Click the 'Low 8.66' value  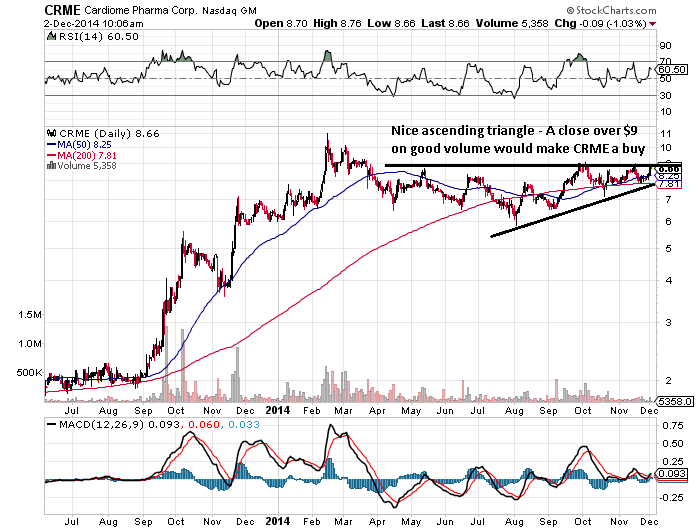(392, 24)
